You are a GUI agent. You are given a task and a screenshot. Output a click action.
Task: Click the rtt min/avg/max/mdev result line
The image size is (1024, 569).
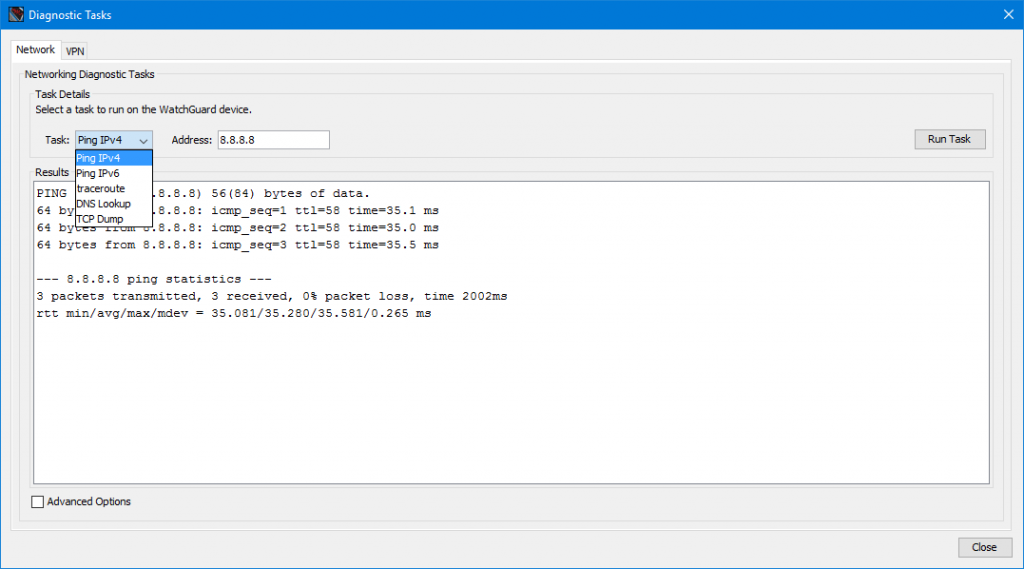pos(233,314)
